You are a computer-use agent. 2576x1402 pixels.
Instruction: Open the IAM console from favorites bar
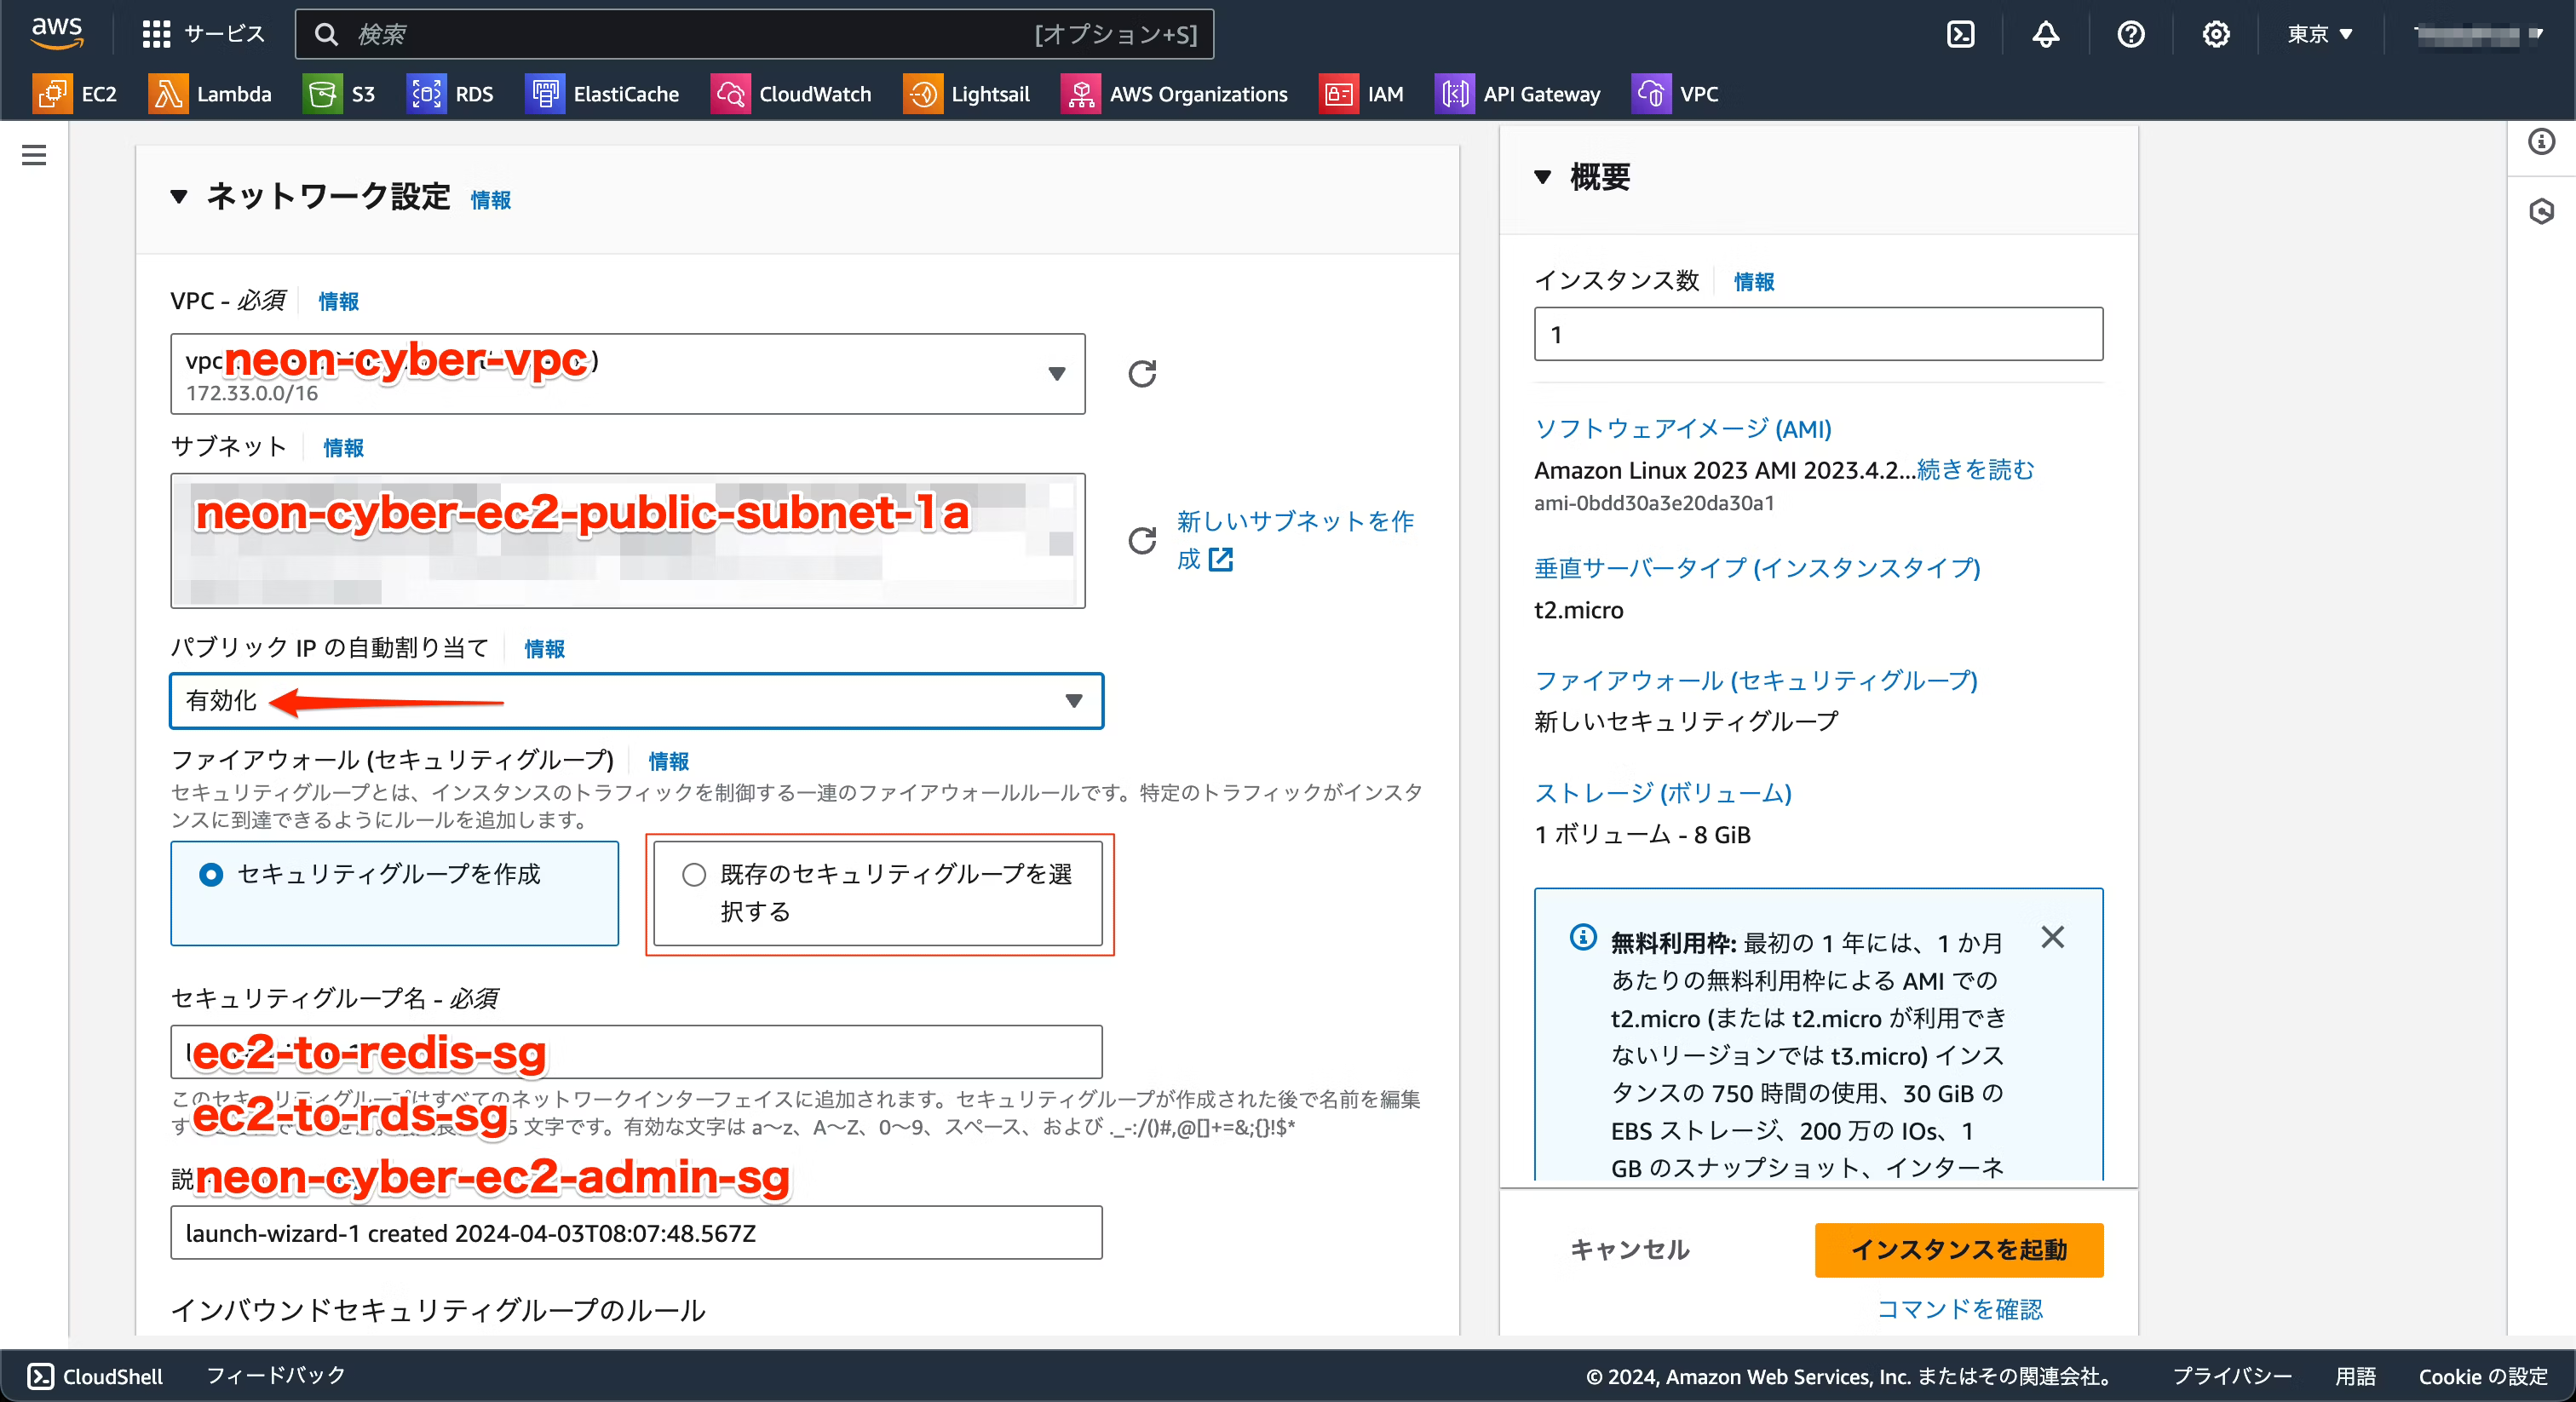point(1361,93)
